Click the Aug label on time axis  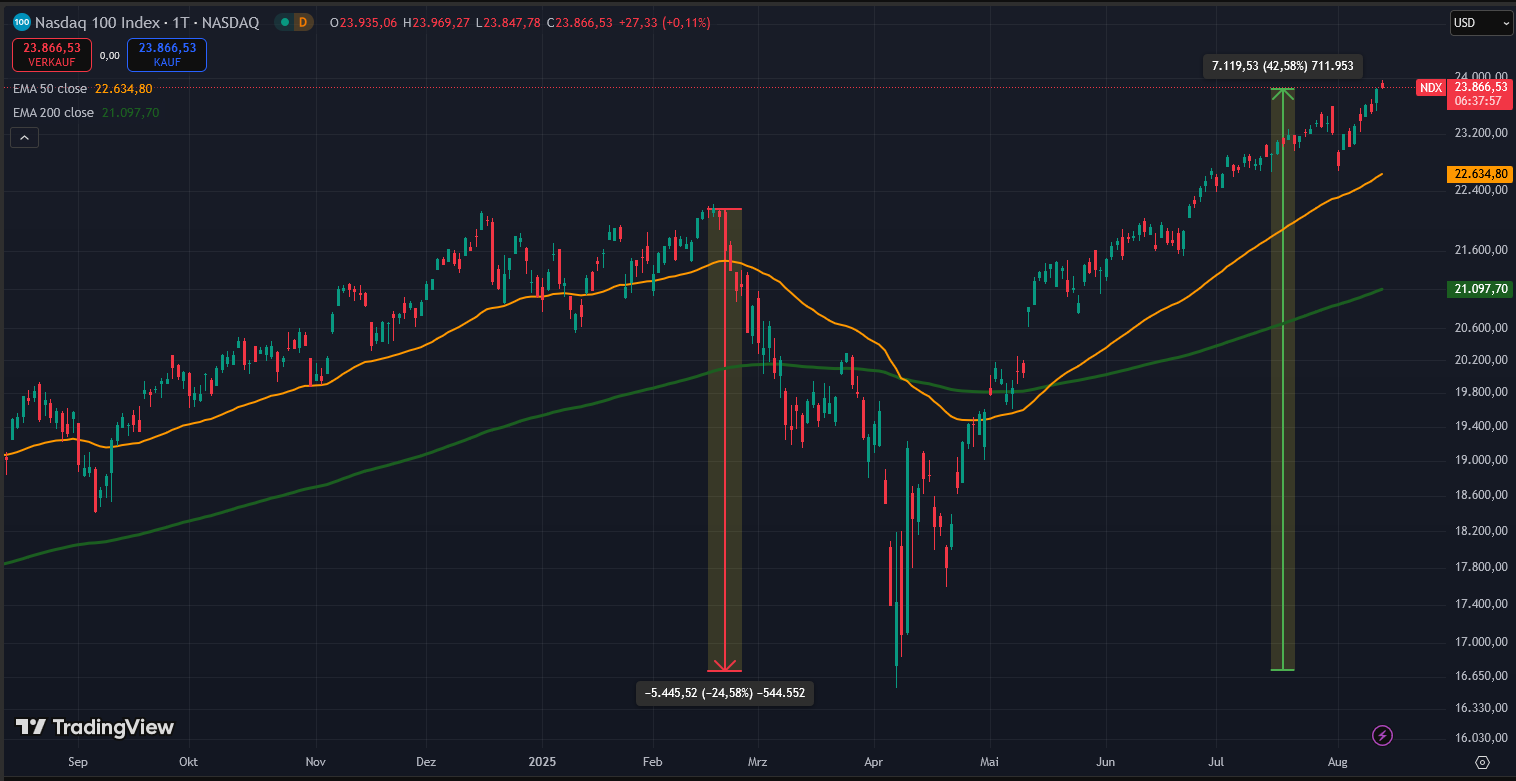point(1339,762)
